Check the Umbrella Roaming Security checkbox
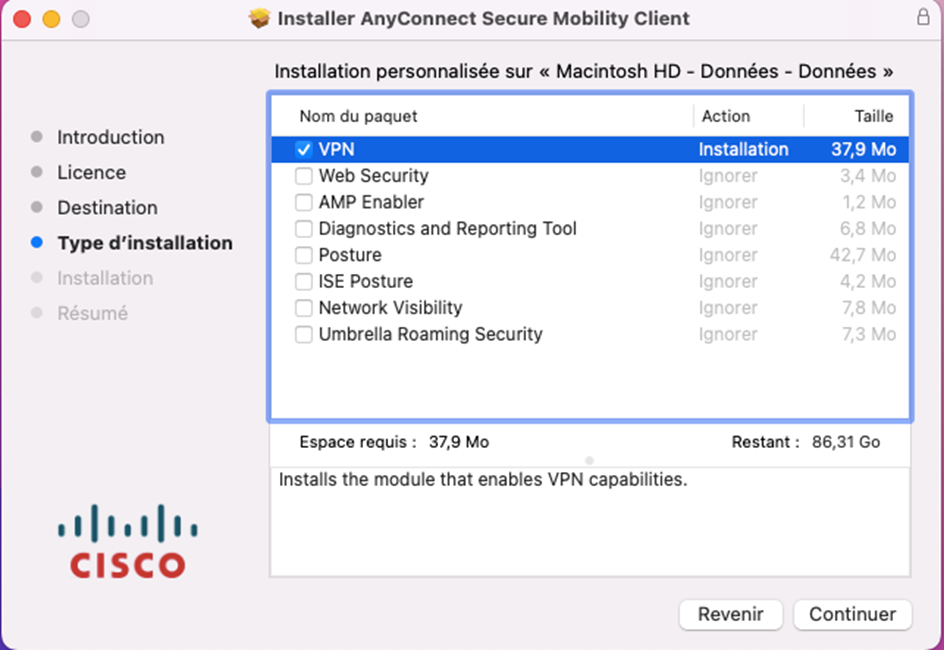Viewport: 944px width, 650px height. [x=303, y=335]
